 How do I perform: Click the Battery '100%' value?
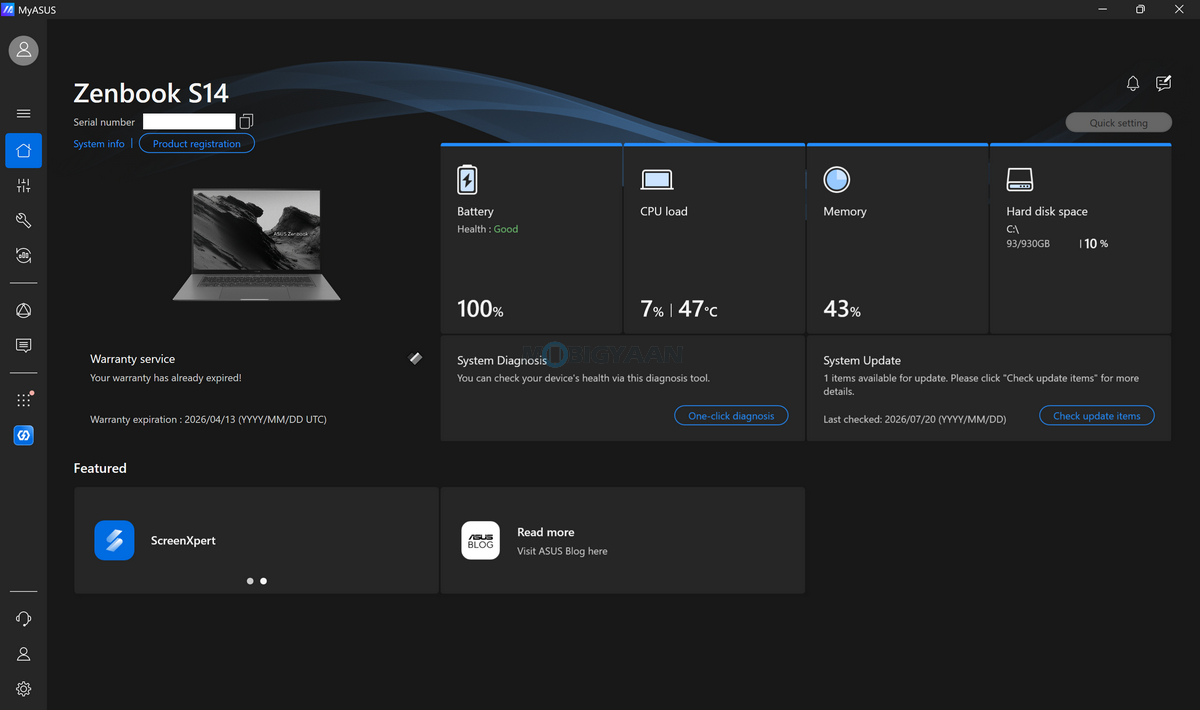click(480, 310)
